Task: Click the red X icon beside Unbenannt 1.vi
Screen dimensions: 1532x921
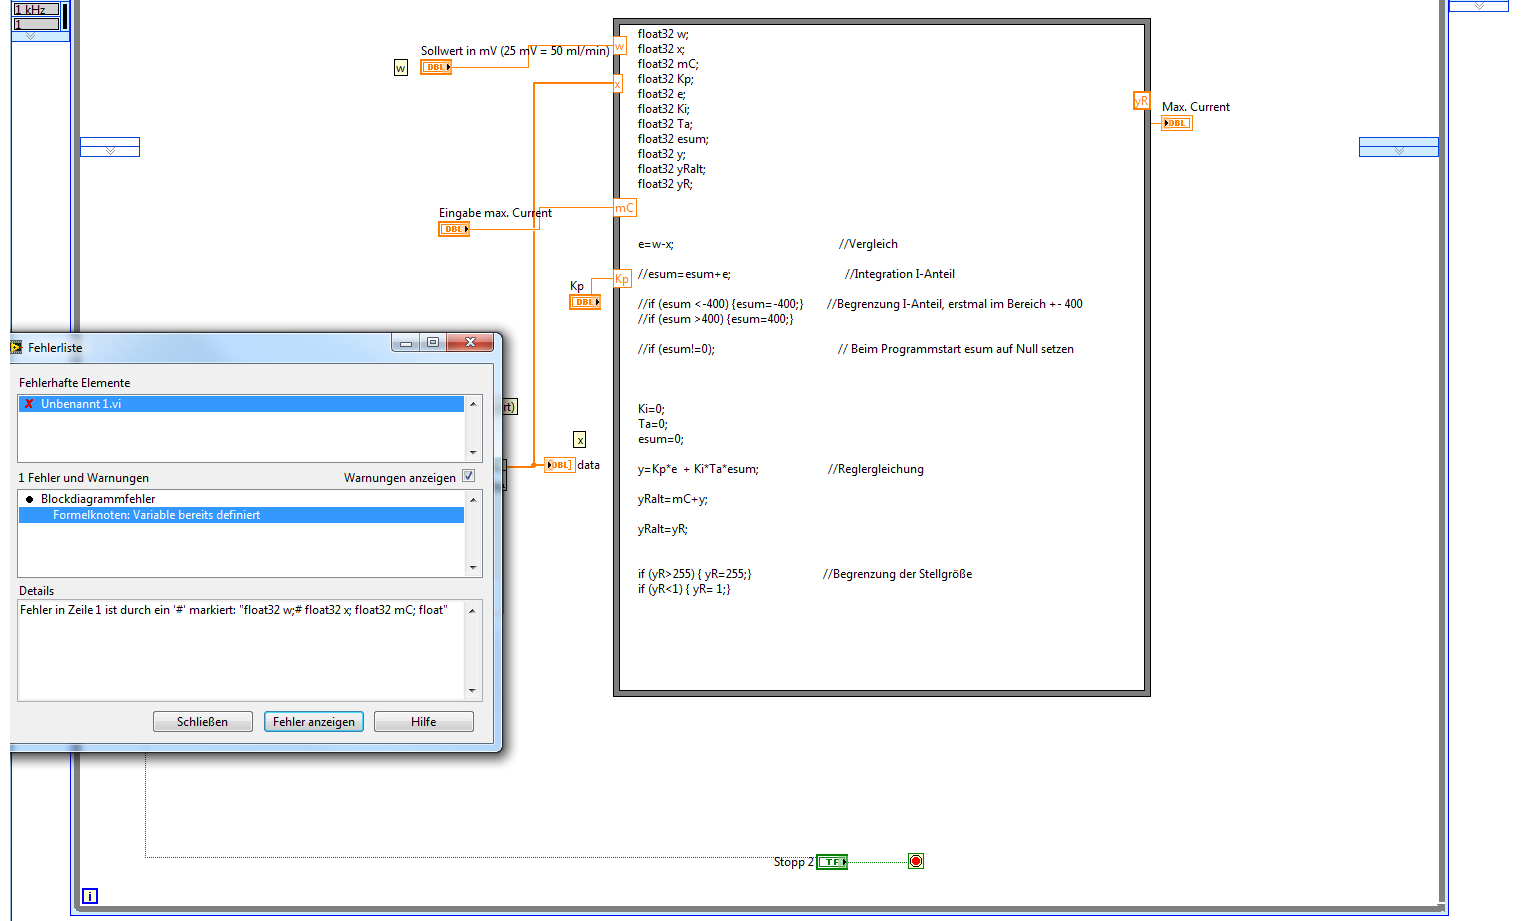Action: [x=29, y=404]
